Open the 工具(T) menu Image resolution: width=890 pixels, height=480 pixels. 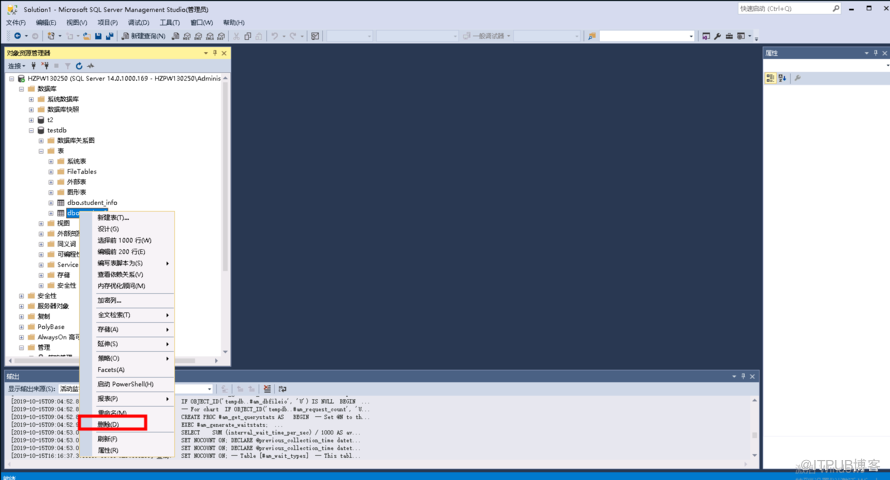tap(170, 22)
